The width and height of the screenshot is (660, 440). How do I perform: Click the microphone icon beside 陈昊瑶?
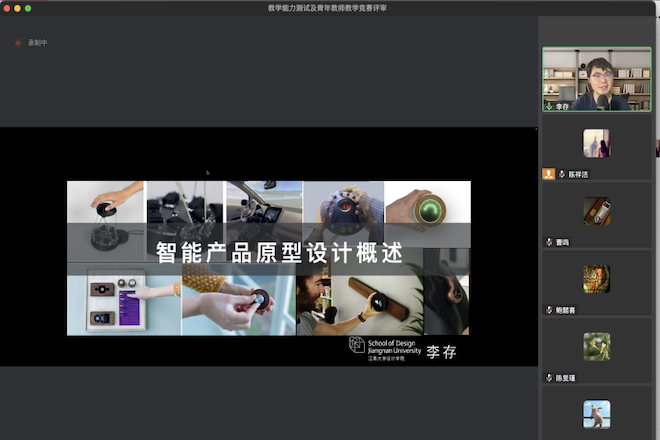tap(549, 378)
